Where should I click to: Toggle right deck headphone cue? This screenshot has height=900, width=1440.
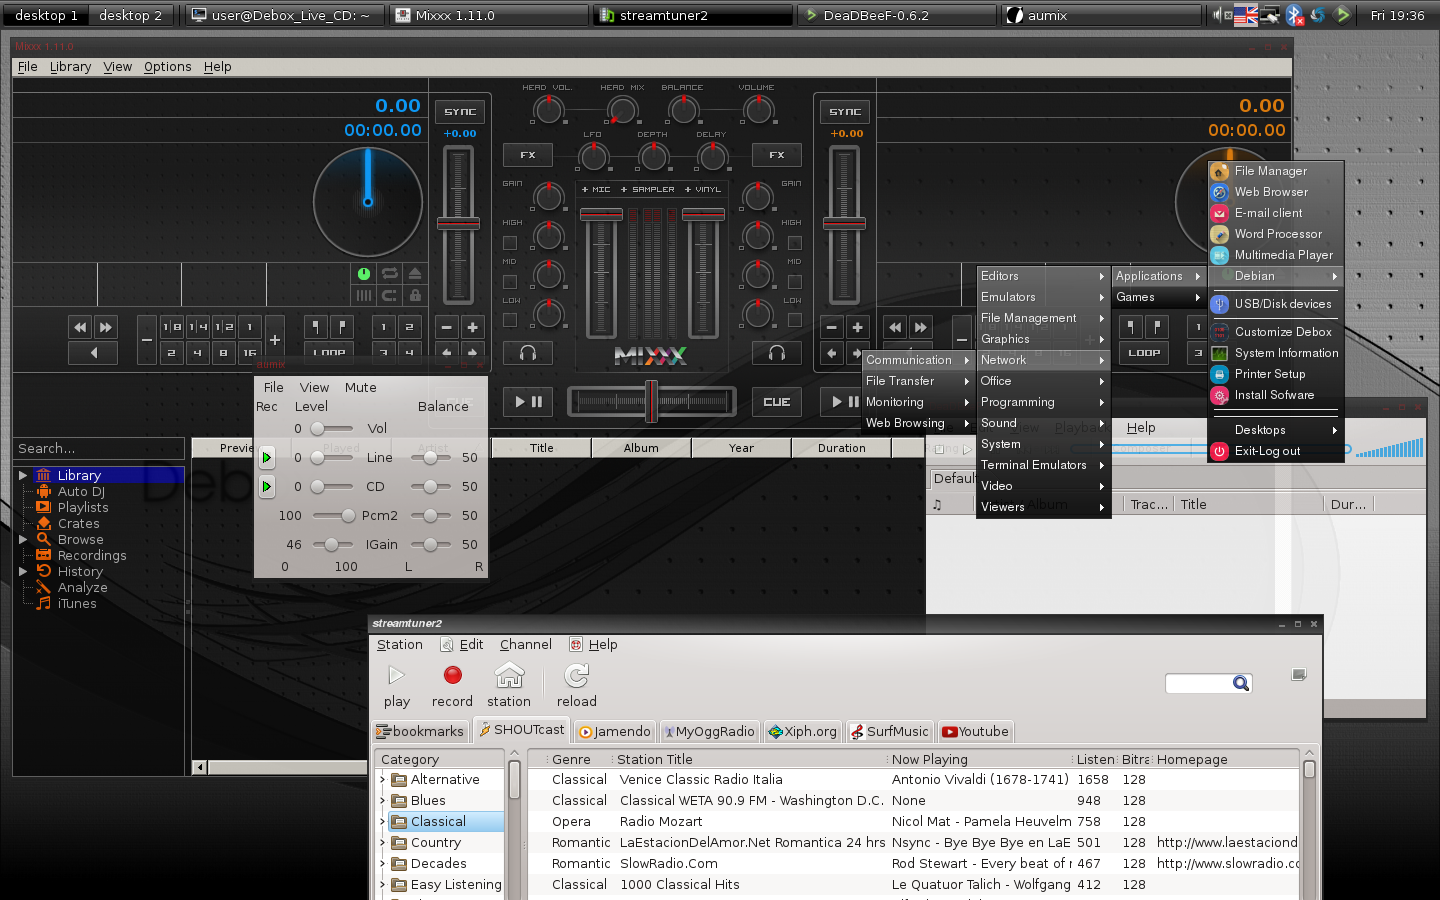pyautogui.click(x=777, y=353)
